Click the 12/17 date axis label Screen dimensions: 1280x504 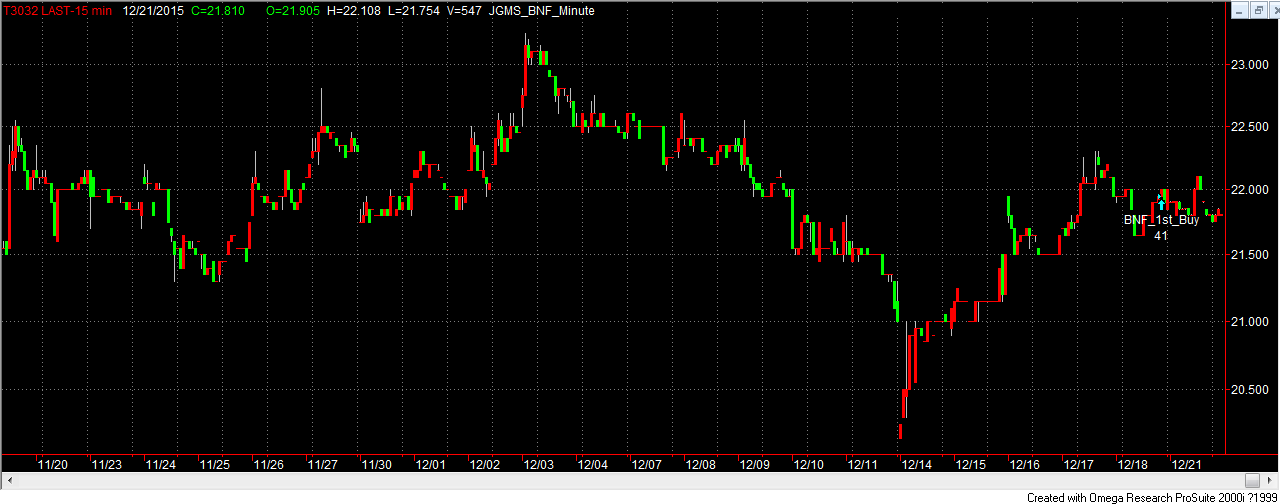[1079, 464]
